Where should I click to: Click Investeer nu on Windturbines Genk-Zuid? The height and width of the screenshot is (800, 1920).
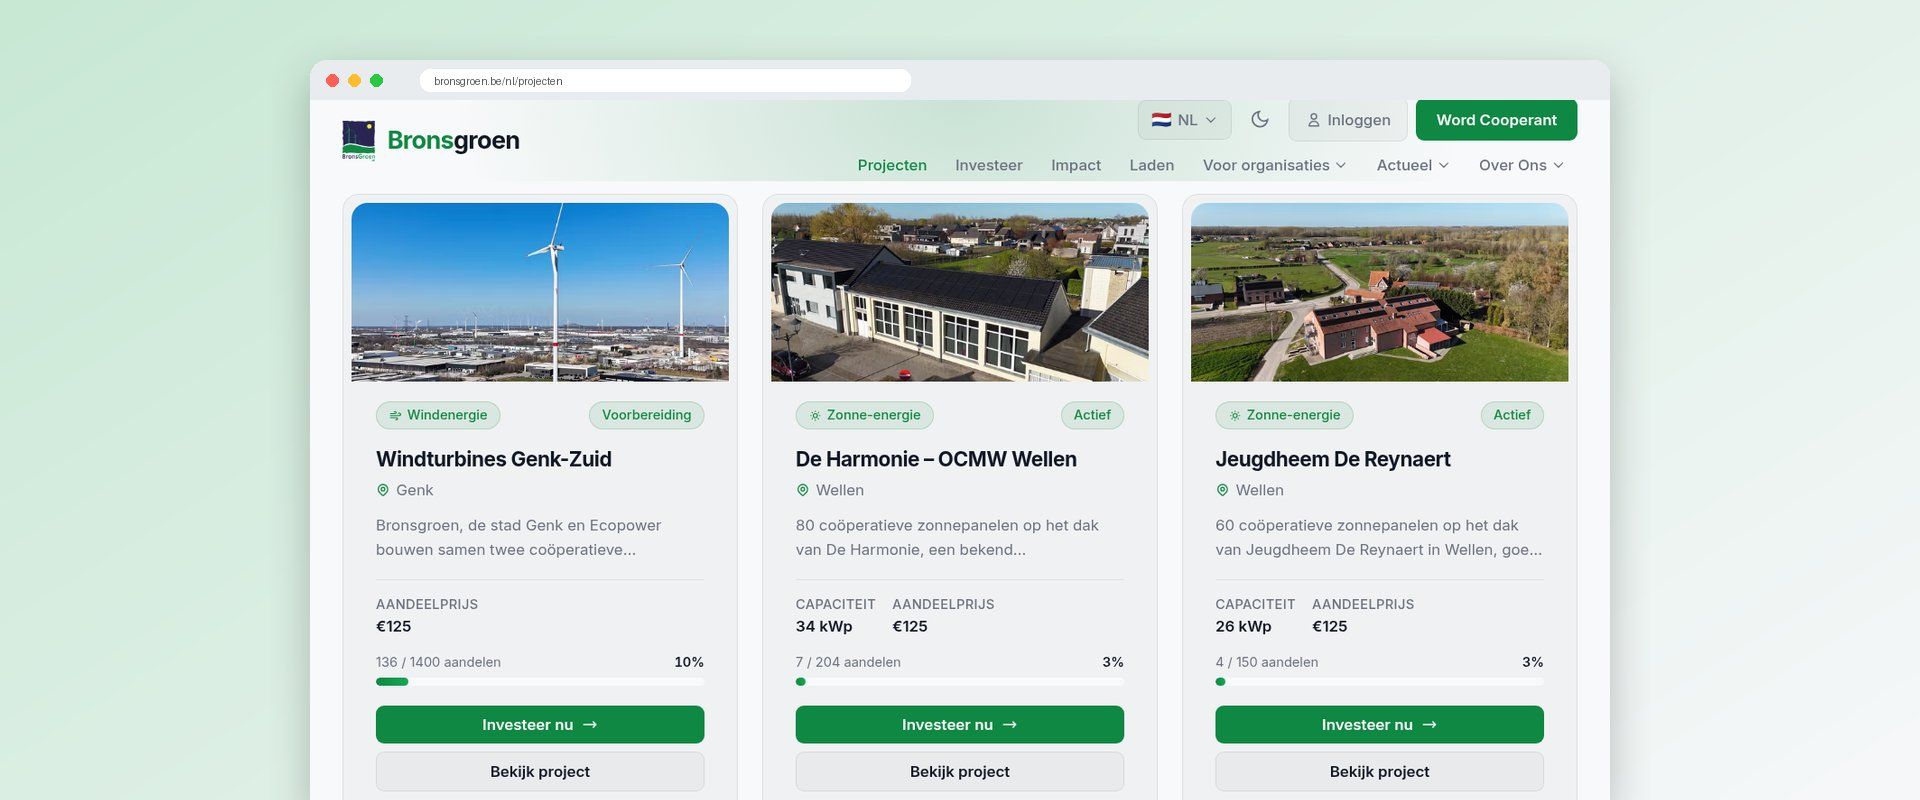pyautogui.click(x=540, y=725)
